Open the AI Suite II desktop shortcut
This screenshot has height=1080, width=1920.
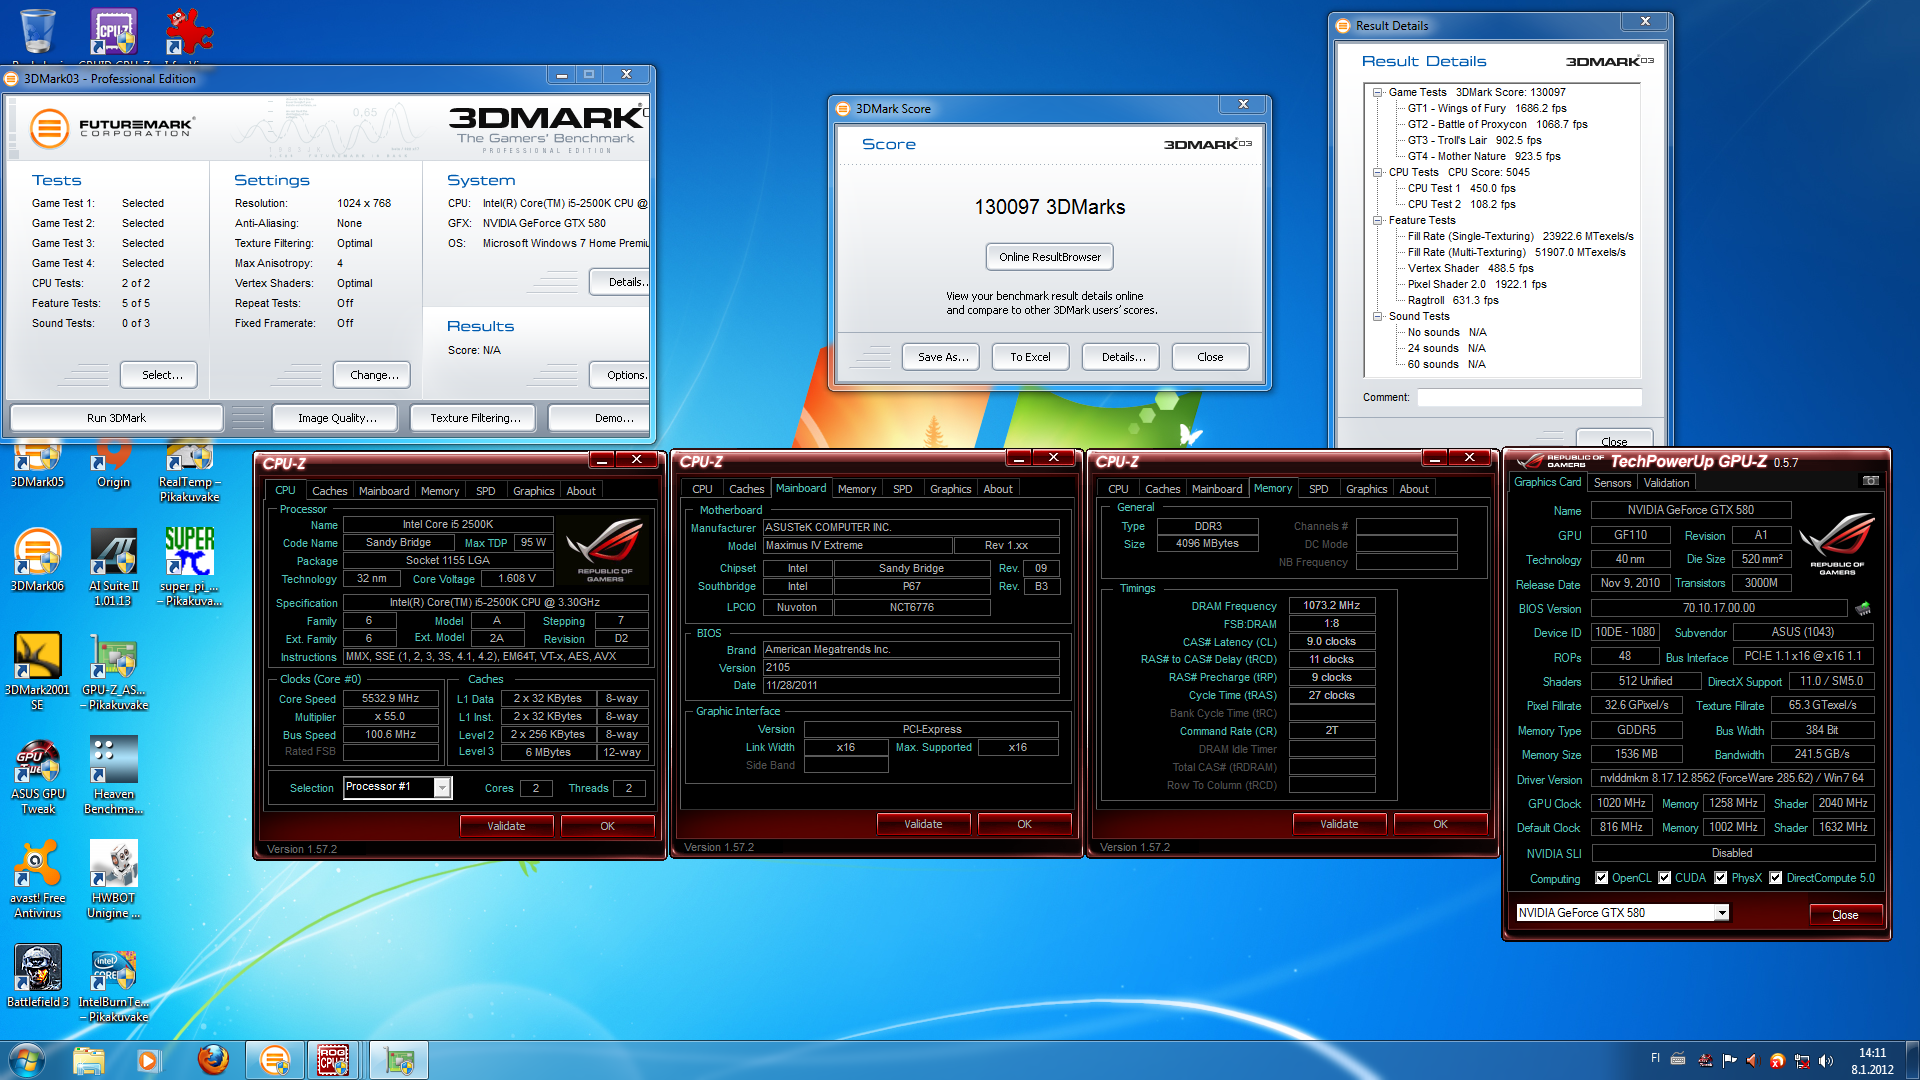(113, 567)
